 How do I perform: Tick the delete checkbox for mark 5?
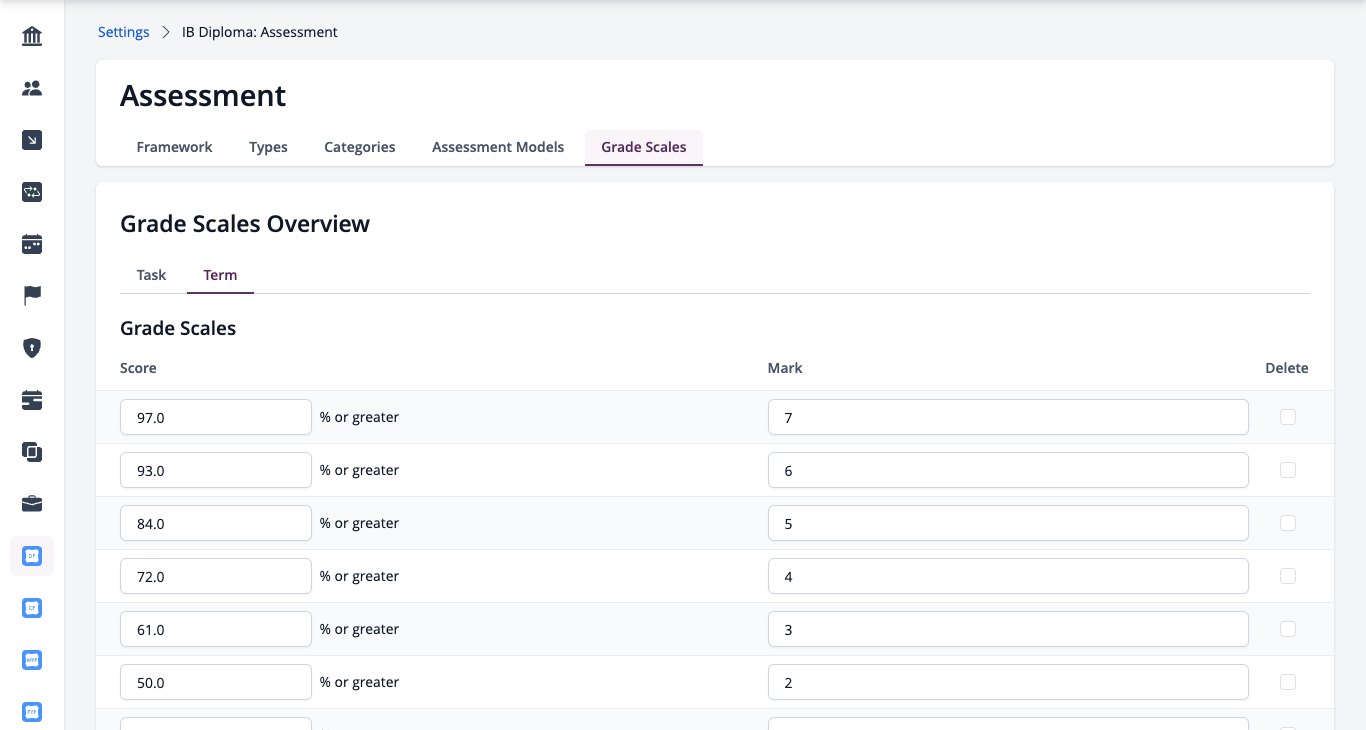click(1288, 523)
